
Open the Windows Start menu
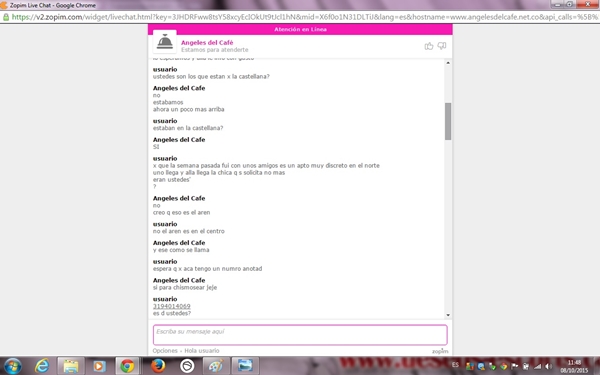coord(12,366)
